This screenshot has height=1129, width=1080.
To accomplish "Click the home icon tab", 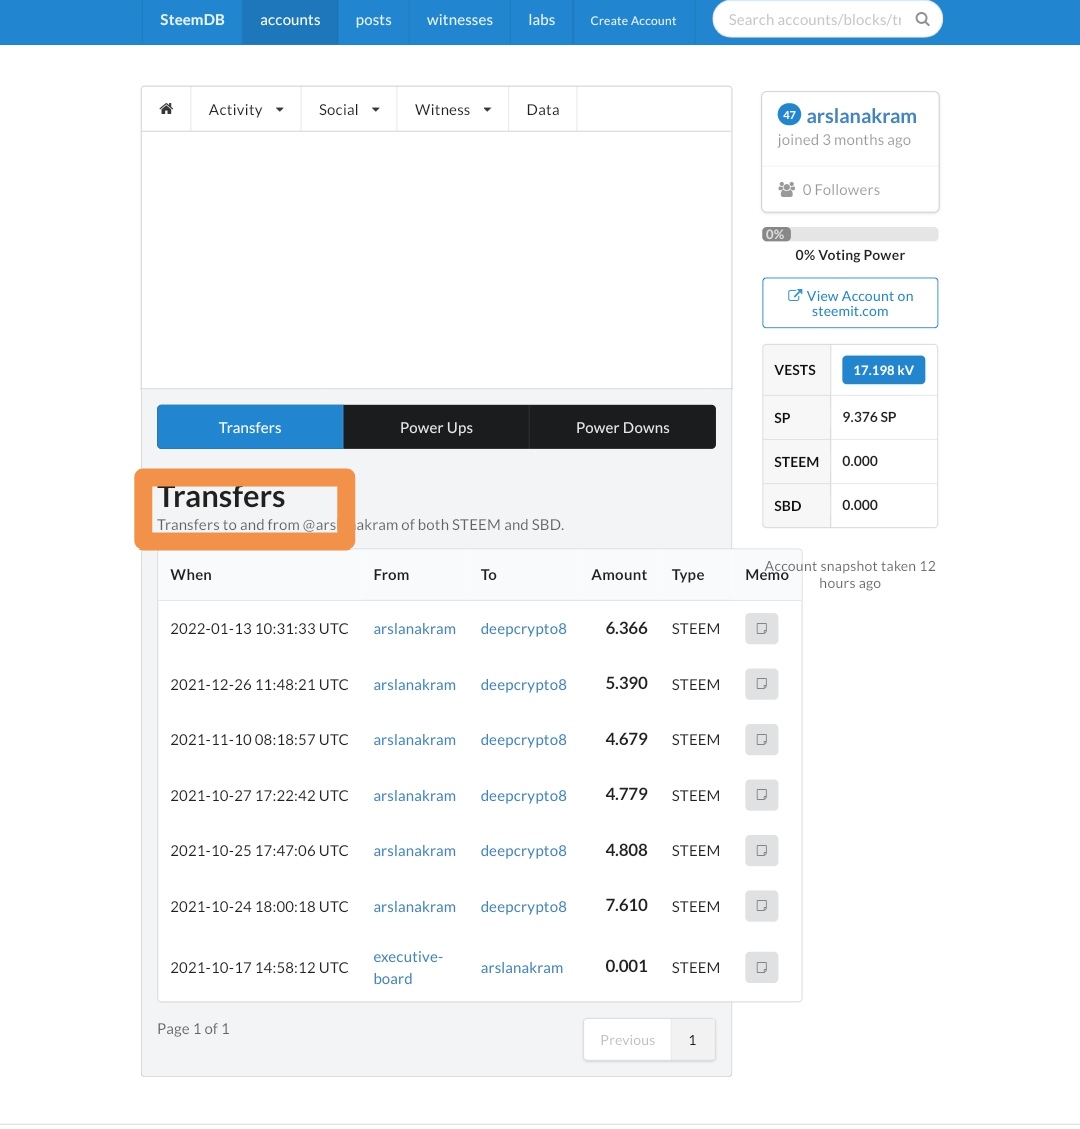I will [166, 109].
